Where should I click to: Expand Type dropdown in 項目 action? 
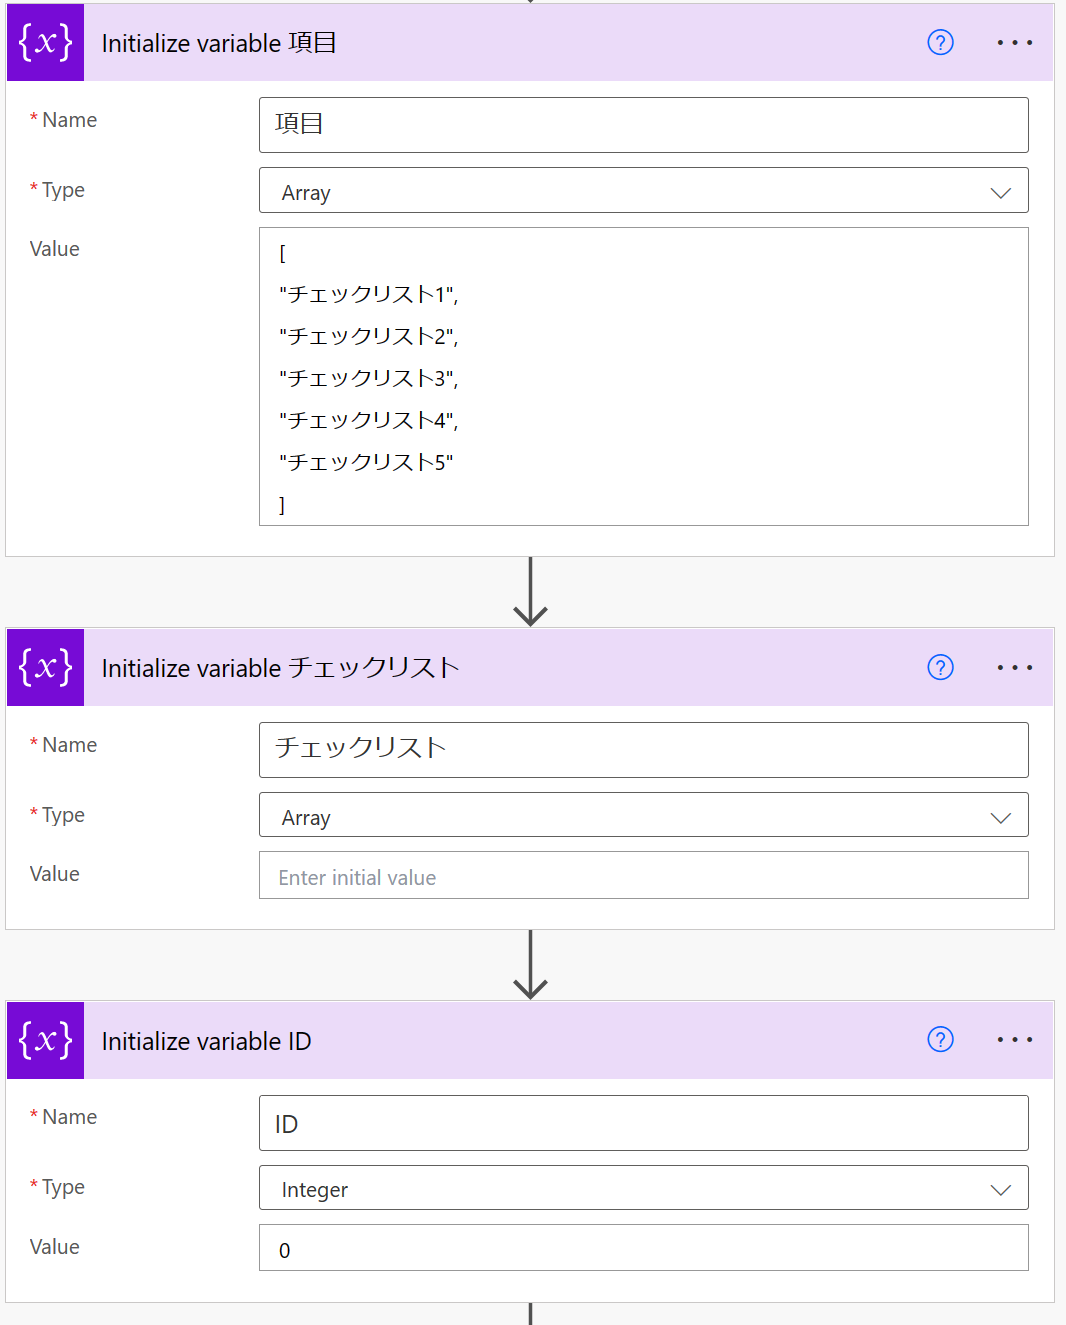click(x=643, y=190)
